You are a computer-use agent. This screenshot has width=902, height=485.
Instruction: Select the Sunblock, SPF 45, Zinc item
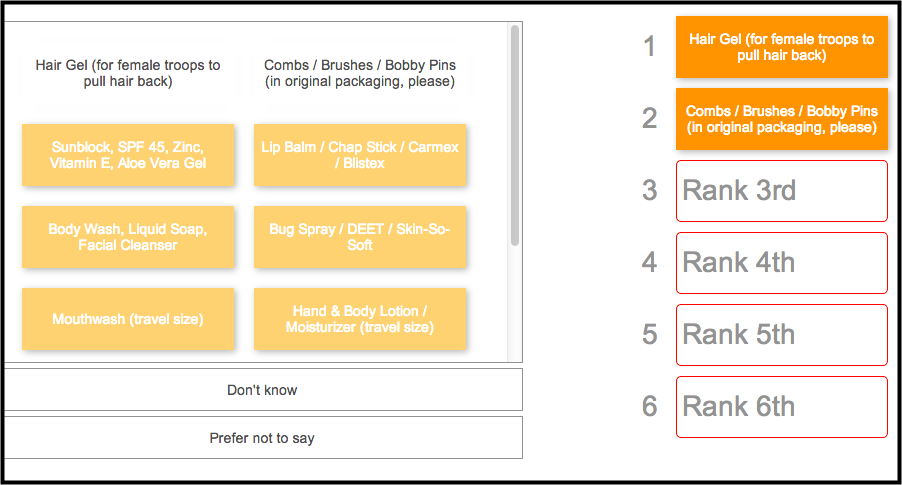[128, 155]
